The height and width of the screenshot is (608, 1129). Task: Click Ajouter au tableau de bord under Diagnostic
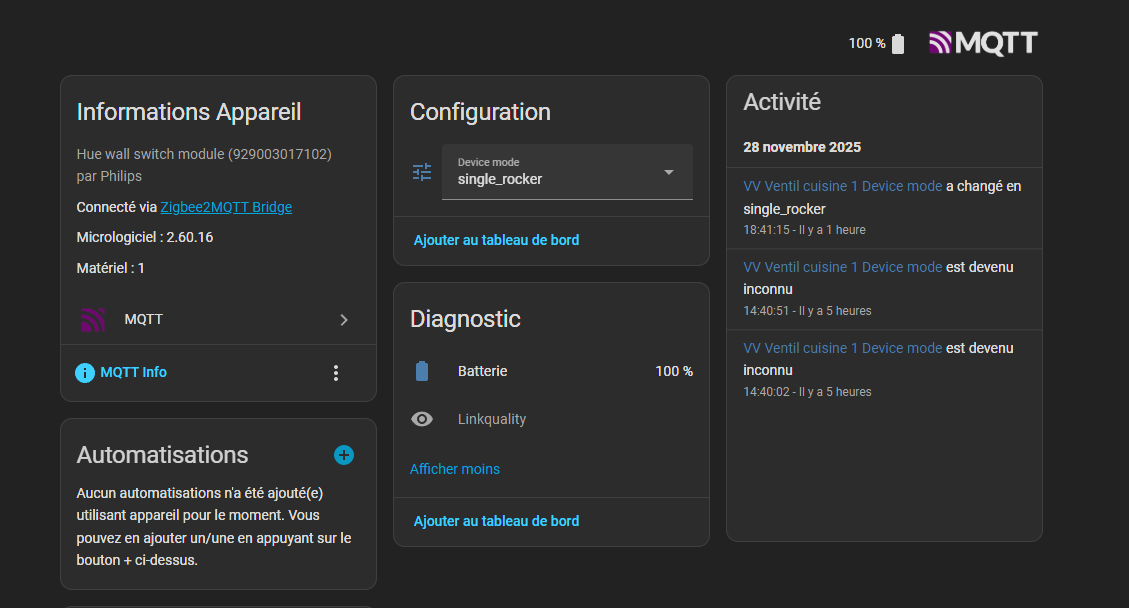point(496,521)
